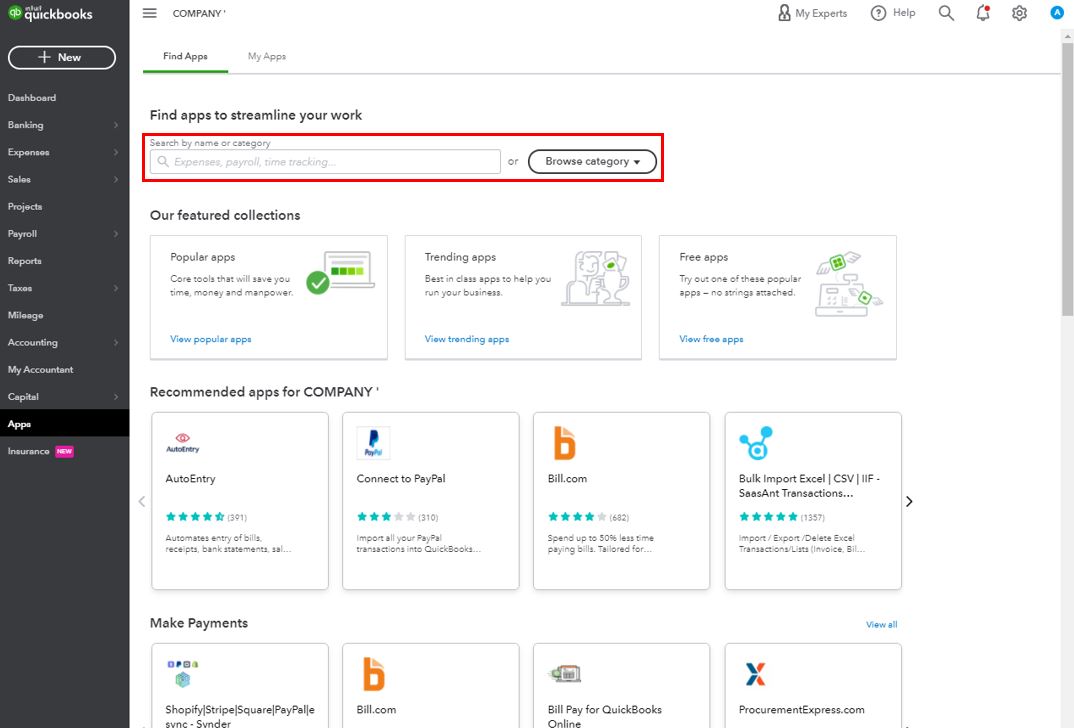Open the Synder sync app title

(x=240, y=716)
